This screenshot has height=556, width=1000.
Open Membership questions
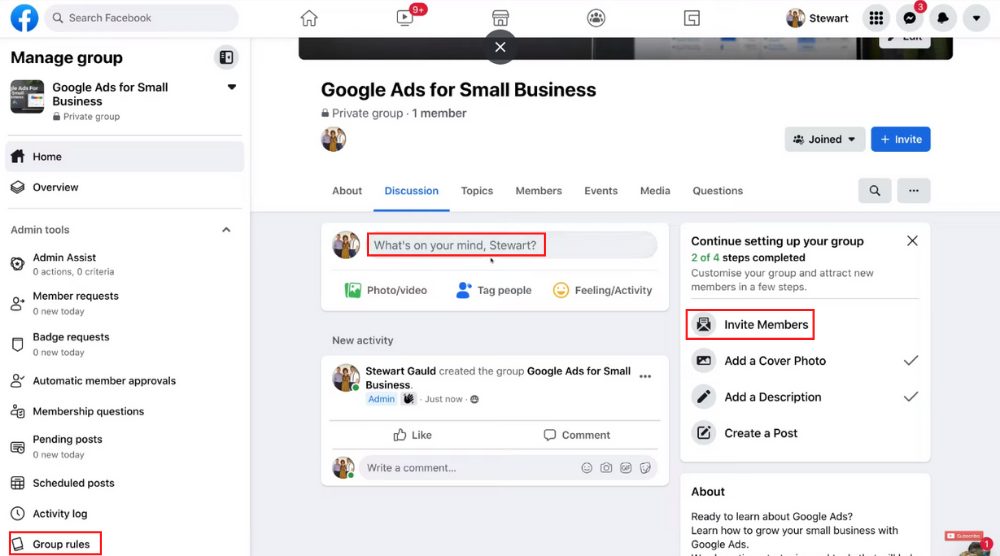[124, 411]
